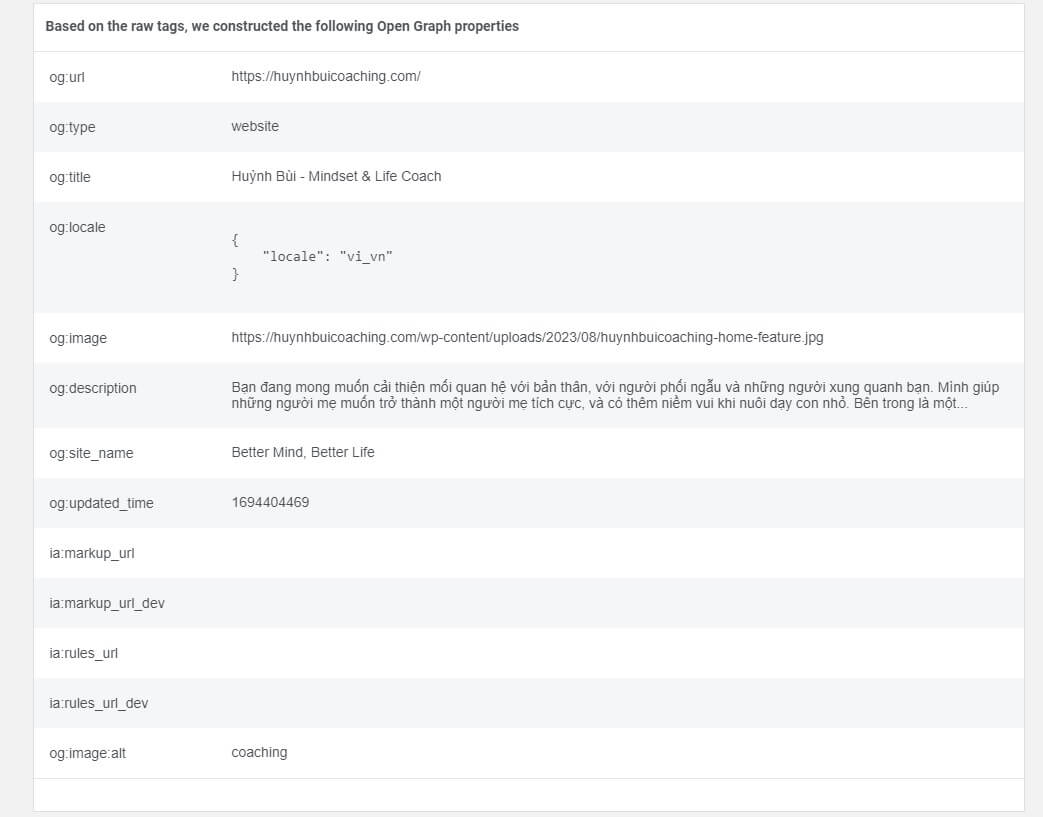The width and height of the screenshot is (1043, 817).
Task: Select the og:updated_time property label
Action: (x=102, y=503)
